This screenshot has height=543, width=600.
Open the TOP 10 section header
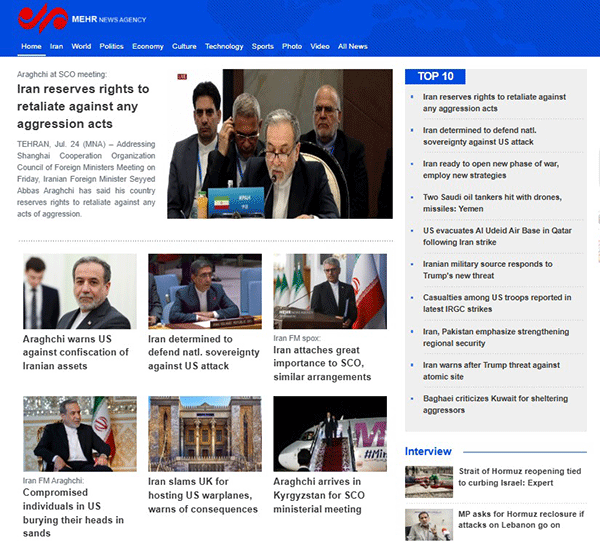click(x=435, y=77)
